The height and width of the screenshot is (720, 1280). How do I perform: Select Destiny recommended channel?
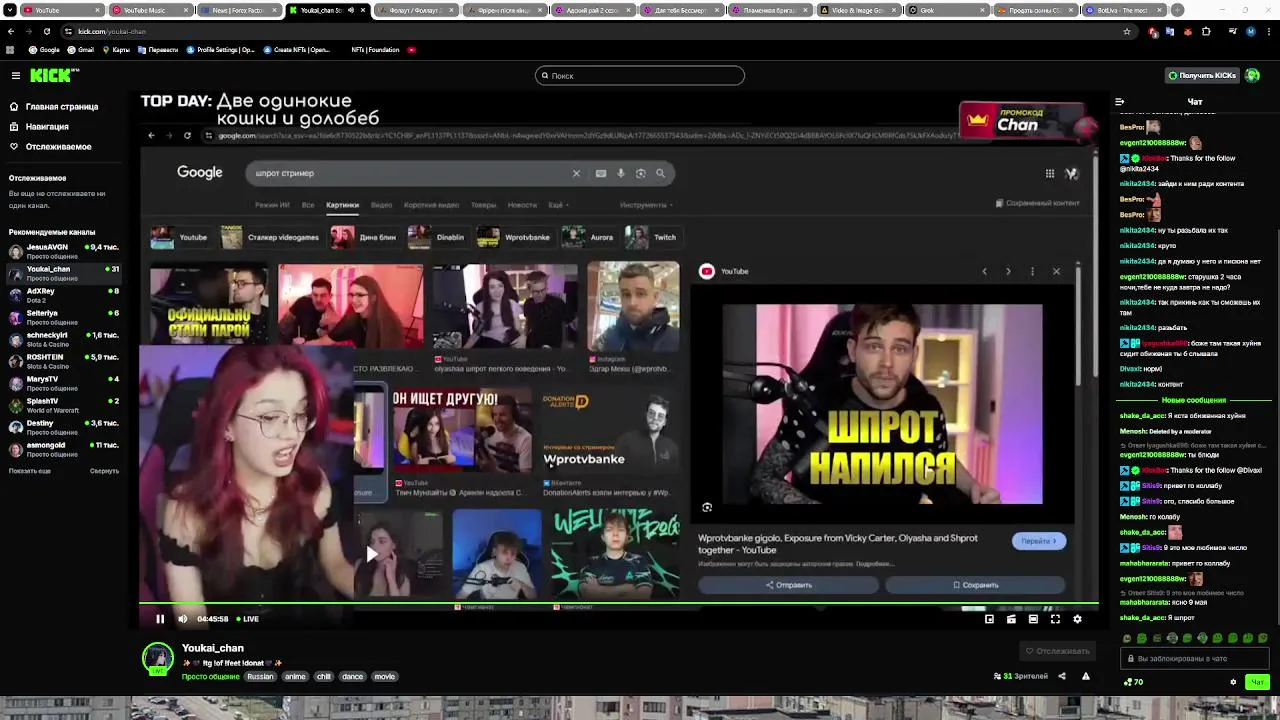(65, 427)
